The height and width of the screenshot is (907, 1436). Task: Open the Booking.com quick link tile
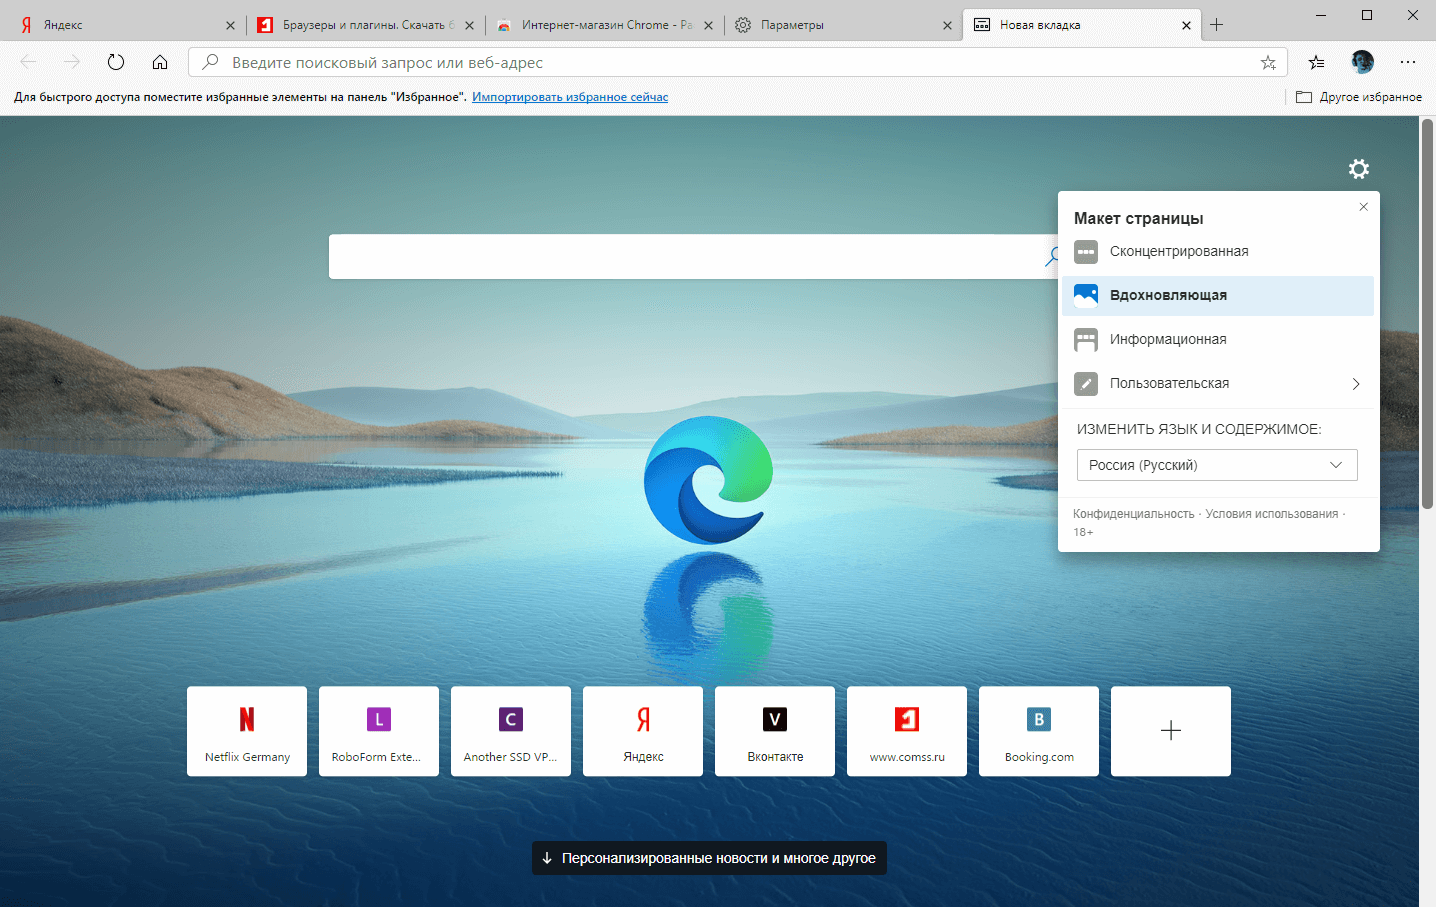coord(1039,731)
